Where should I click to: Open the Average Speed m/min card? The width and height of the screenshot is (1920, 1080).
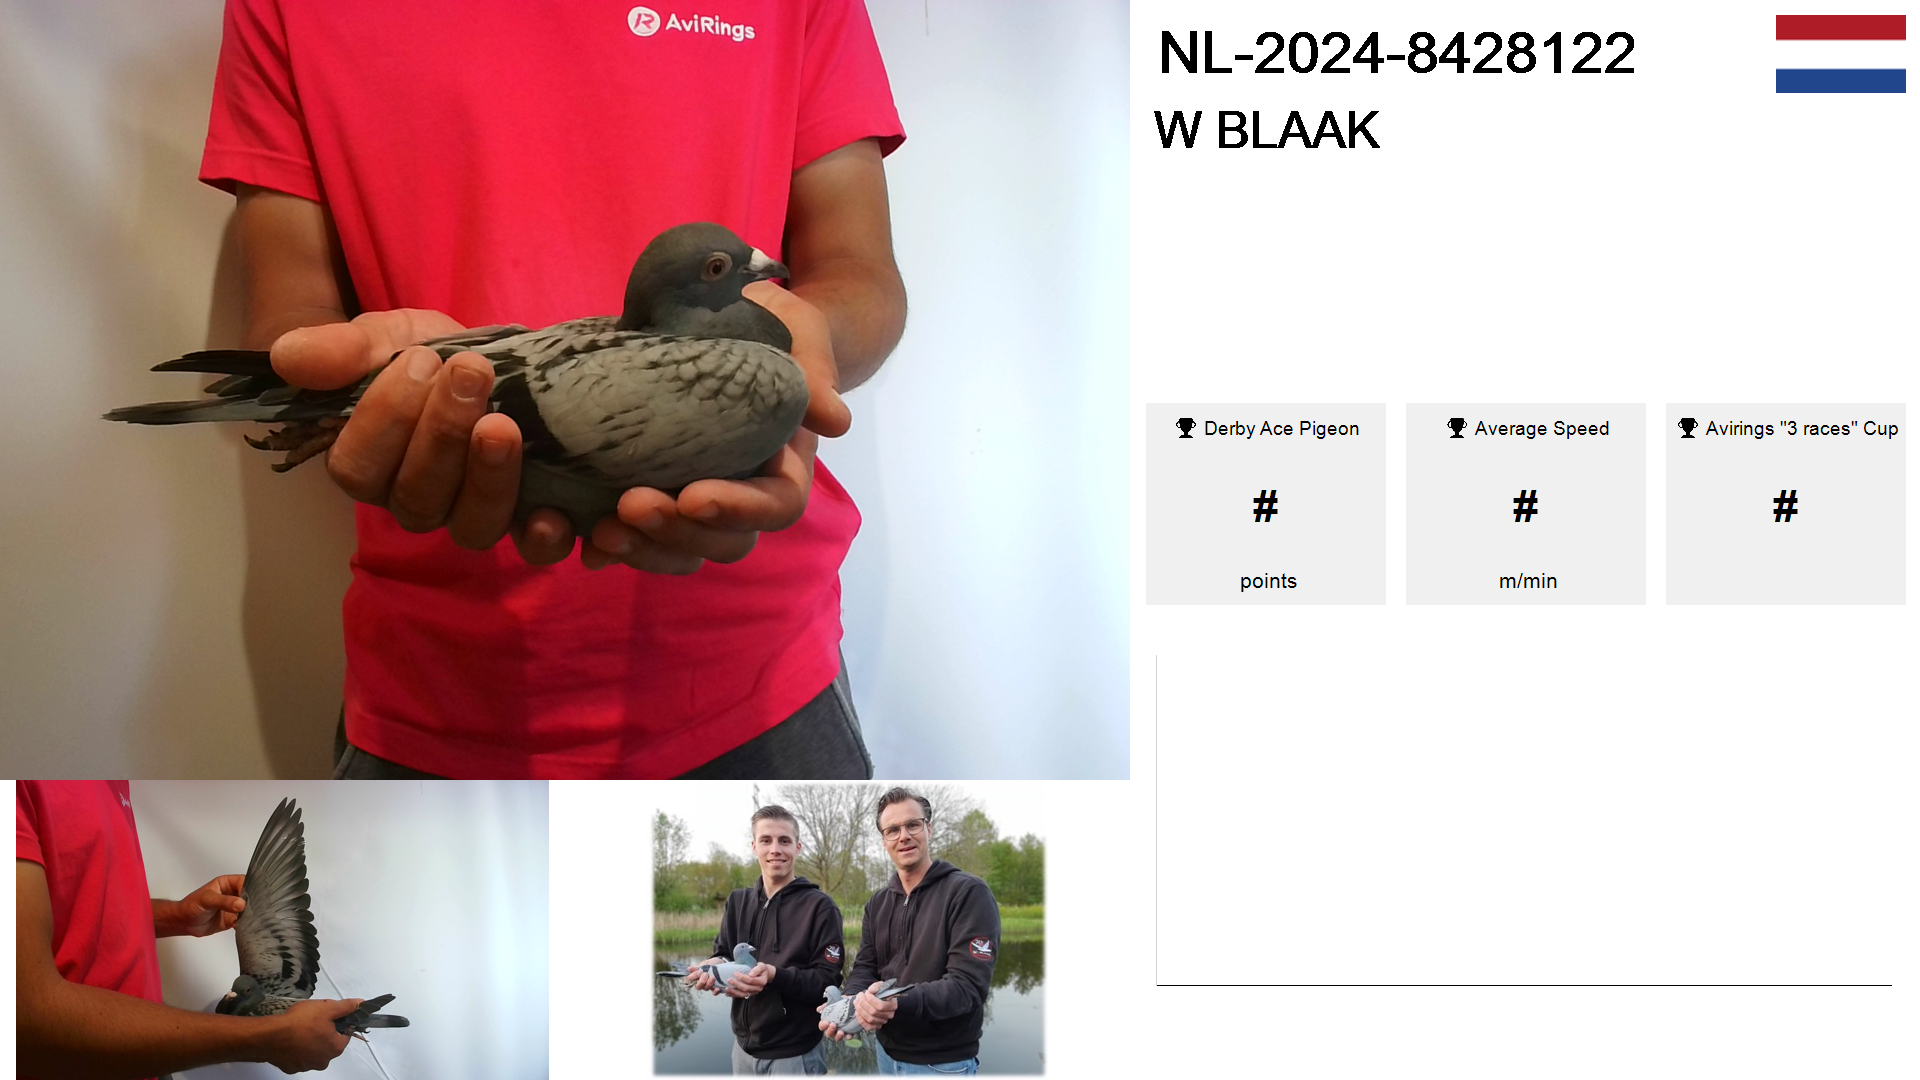[1526, 504]
